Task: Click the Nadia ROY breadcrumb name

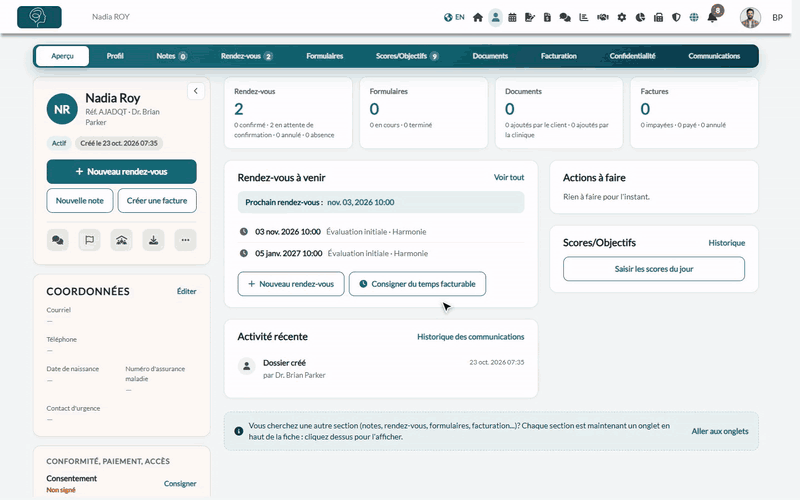Action: coord(111,17)
